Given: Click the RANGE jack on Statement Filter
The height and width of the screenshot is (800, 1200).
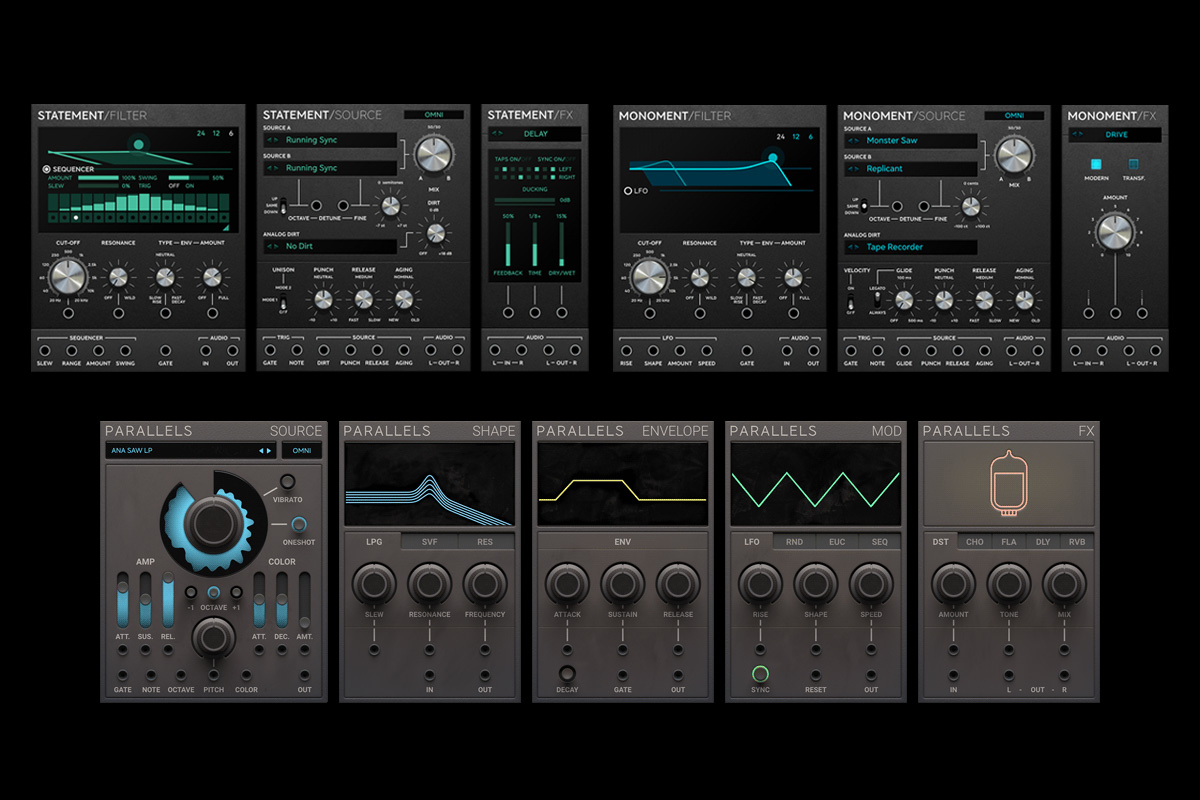Looking at the screenshot, I should point(72,351).
